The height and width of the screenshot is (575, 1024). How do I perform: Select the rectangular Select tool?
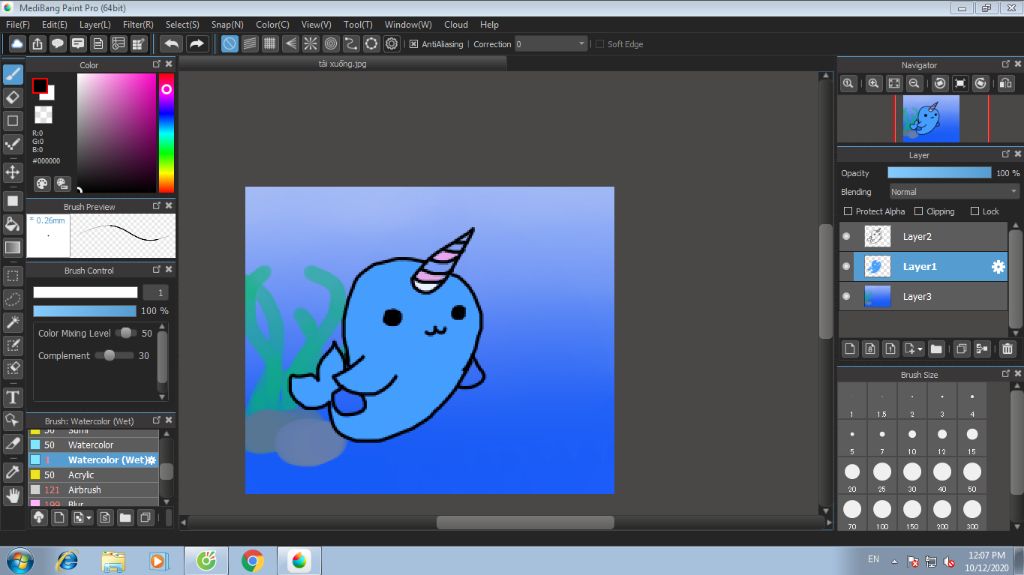point(13,276)
